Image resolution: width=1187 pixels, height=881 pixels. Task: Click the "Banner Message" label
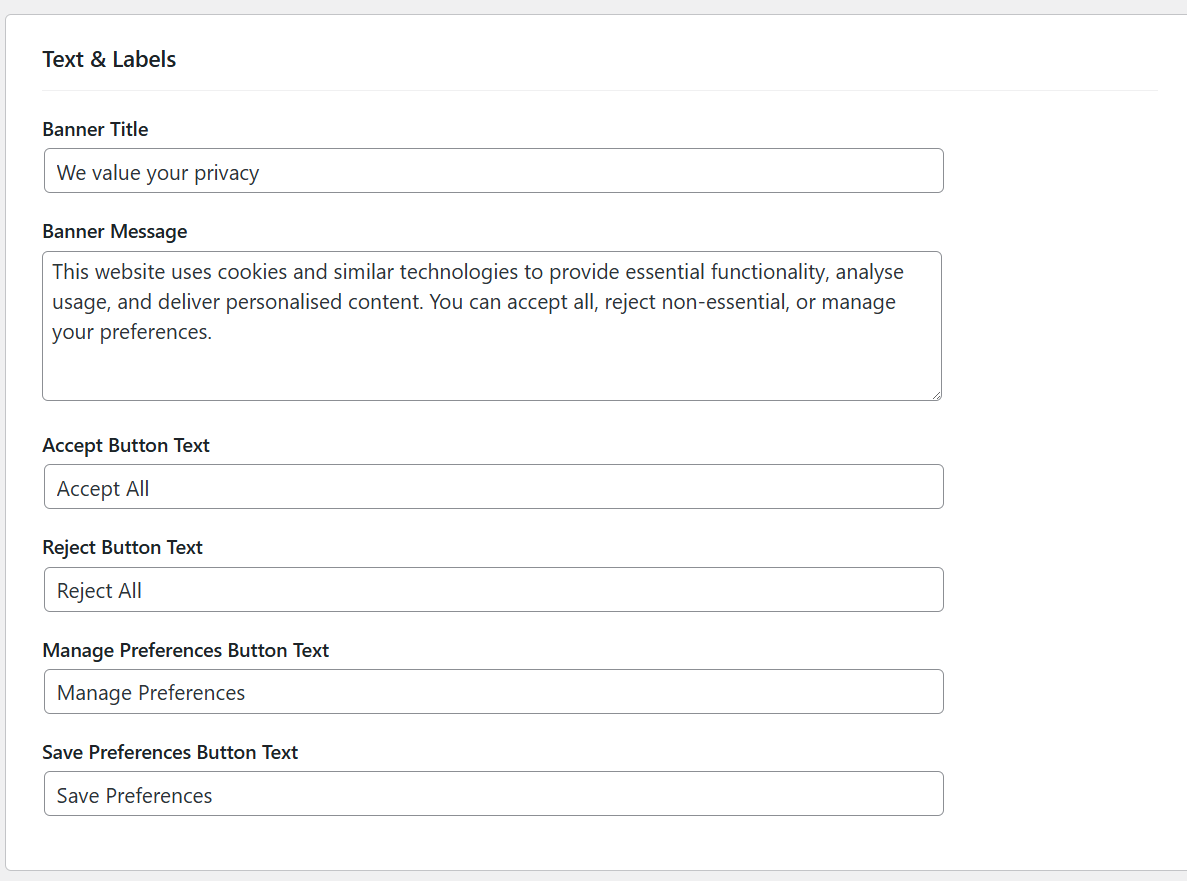pyautogui.click(x=115, y=231)
